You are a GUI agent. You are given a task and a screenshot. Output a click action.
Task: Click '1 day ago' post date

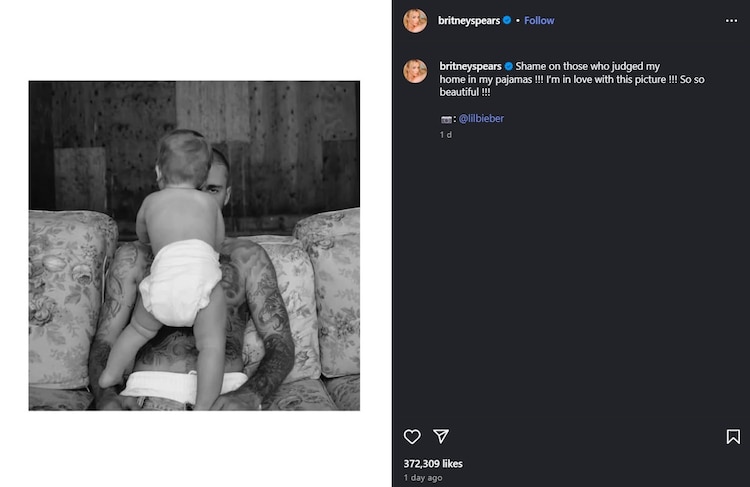pyautogui.click(x=423, y=477)
